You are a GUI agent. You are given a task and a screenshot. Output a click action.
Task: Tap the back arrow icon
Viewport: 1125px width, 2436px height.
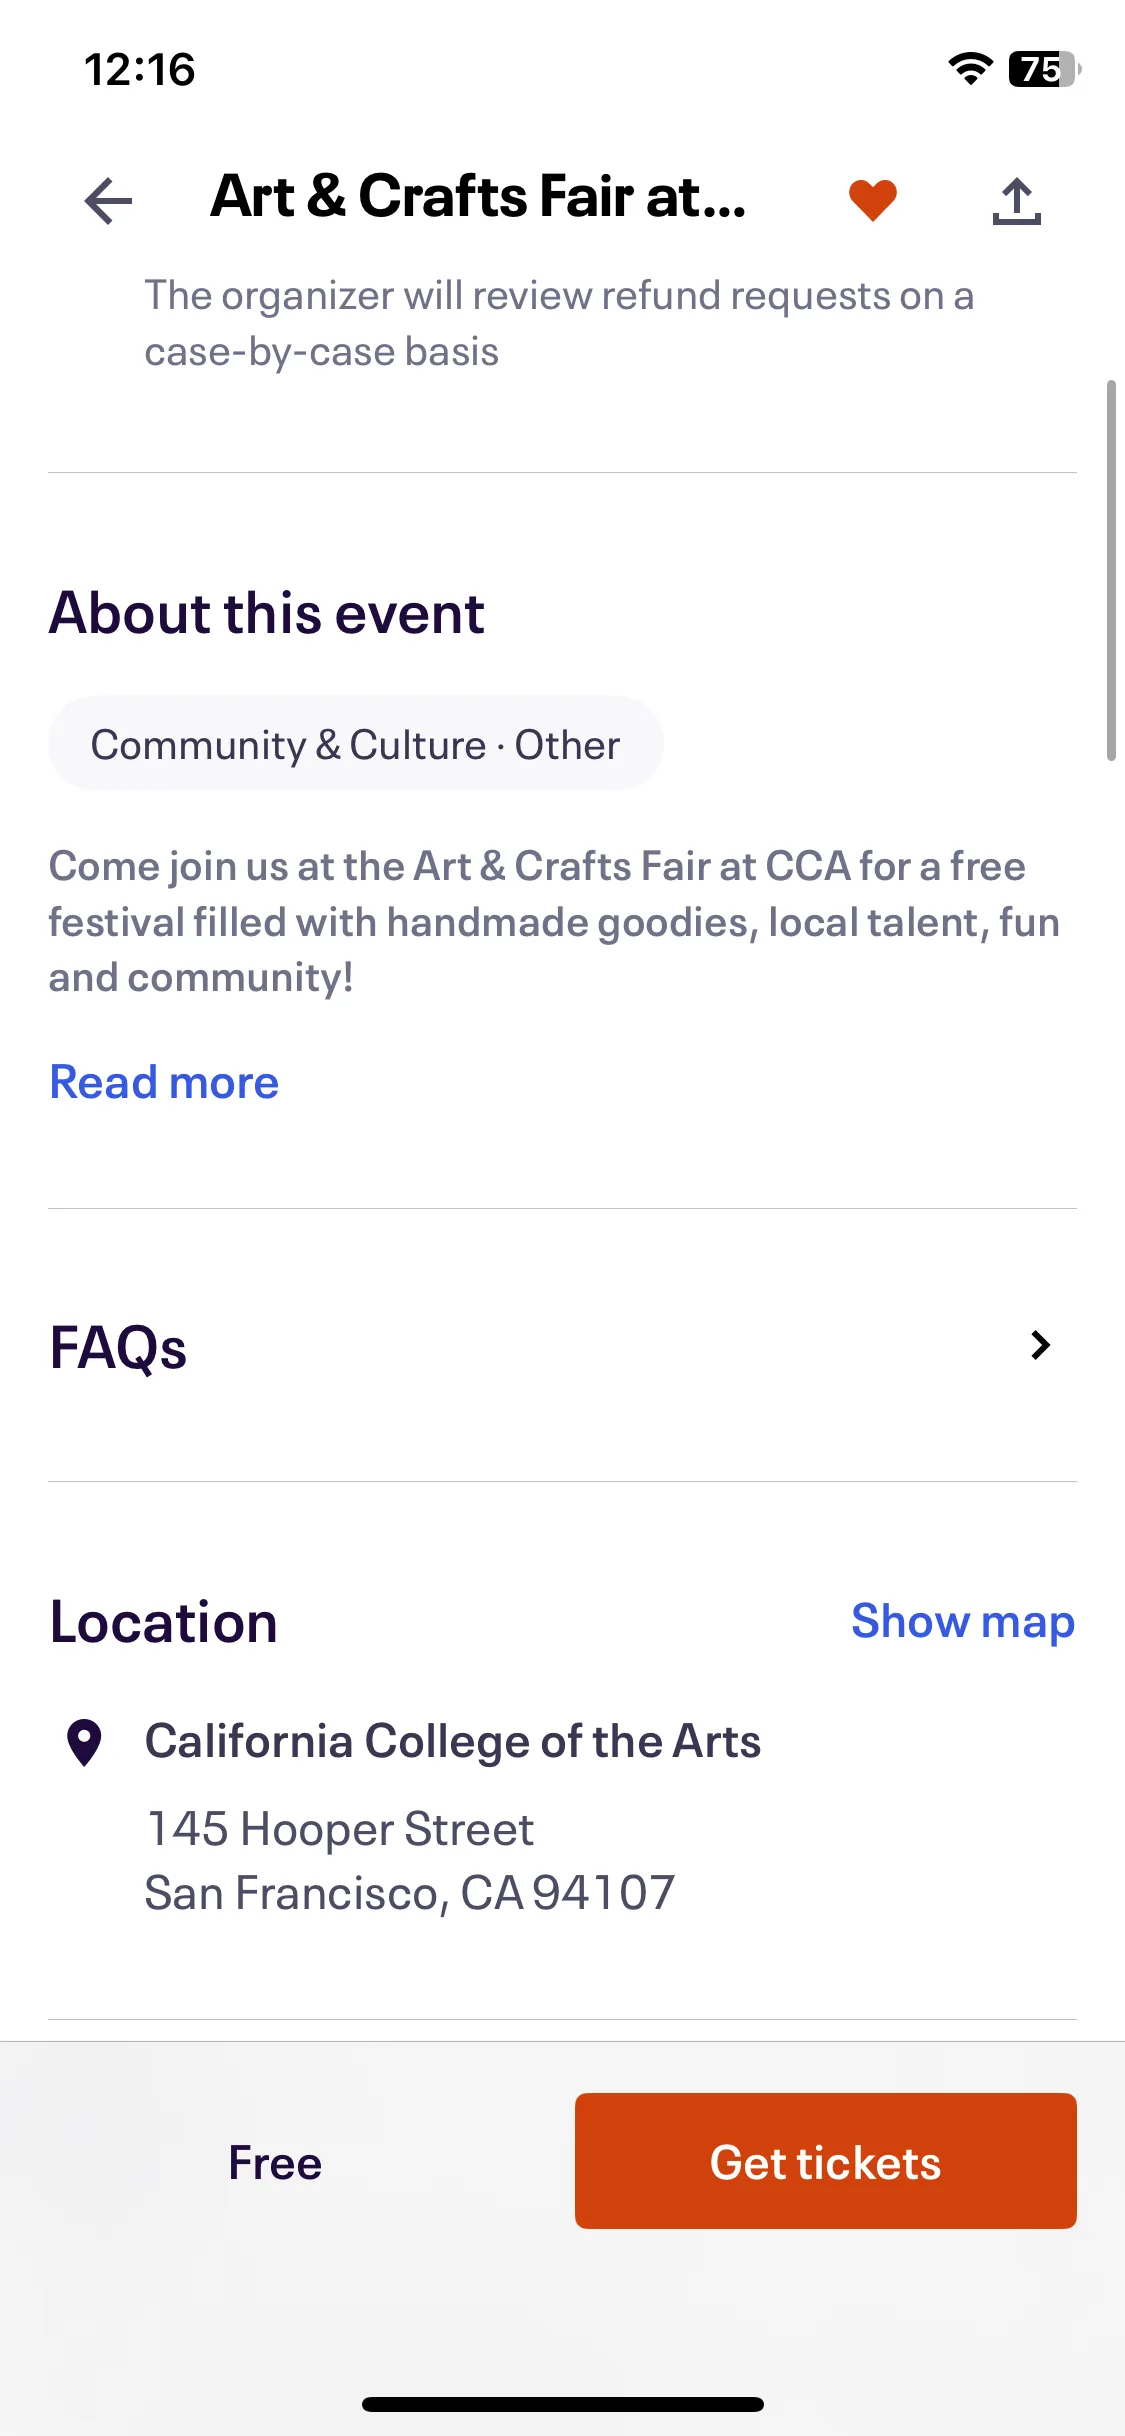point(108,200)
